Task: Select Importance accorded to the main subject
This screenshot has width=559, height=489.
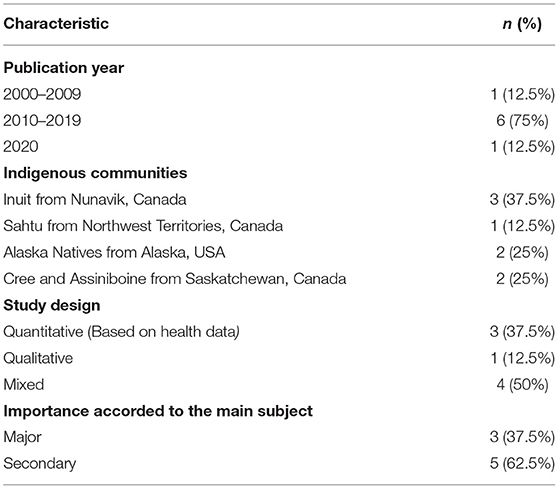Action: pos(158,411)
